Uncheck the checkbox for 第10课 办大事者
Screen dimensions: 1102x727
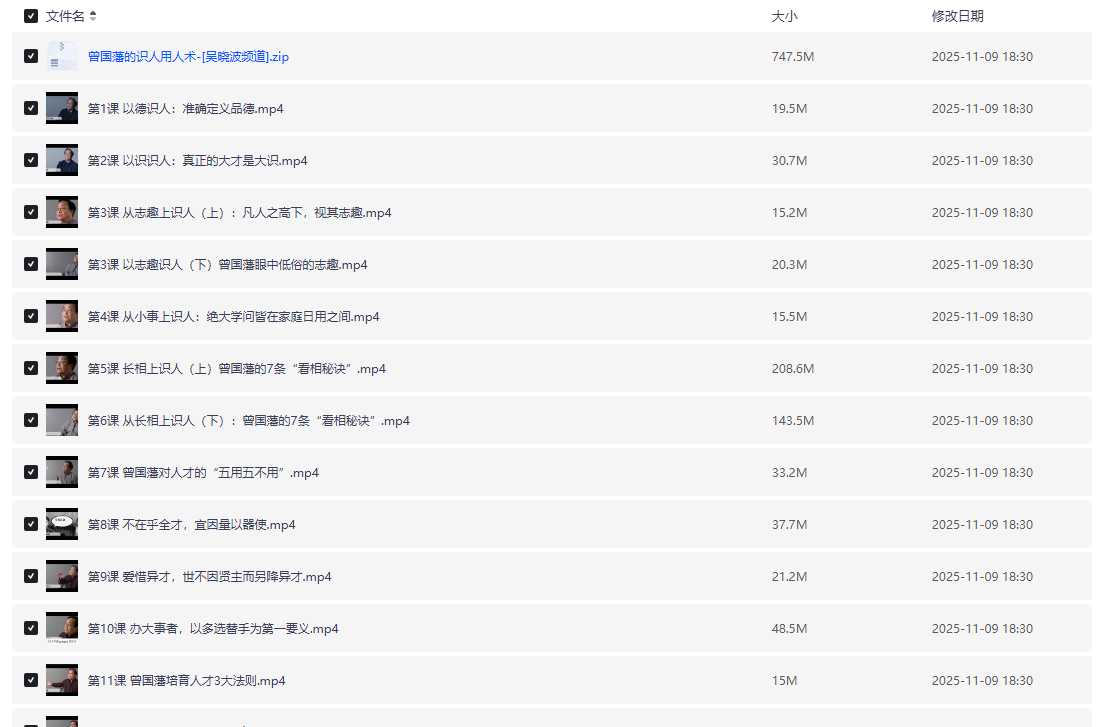[x=30, y=628]
